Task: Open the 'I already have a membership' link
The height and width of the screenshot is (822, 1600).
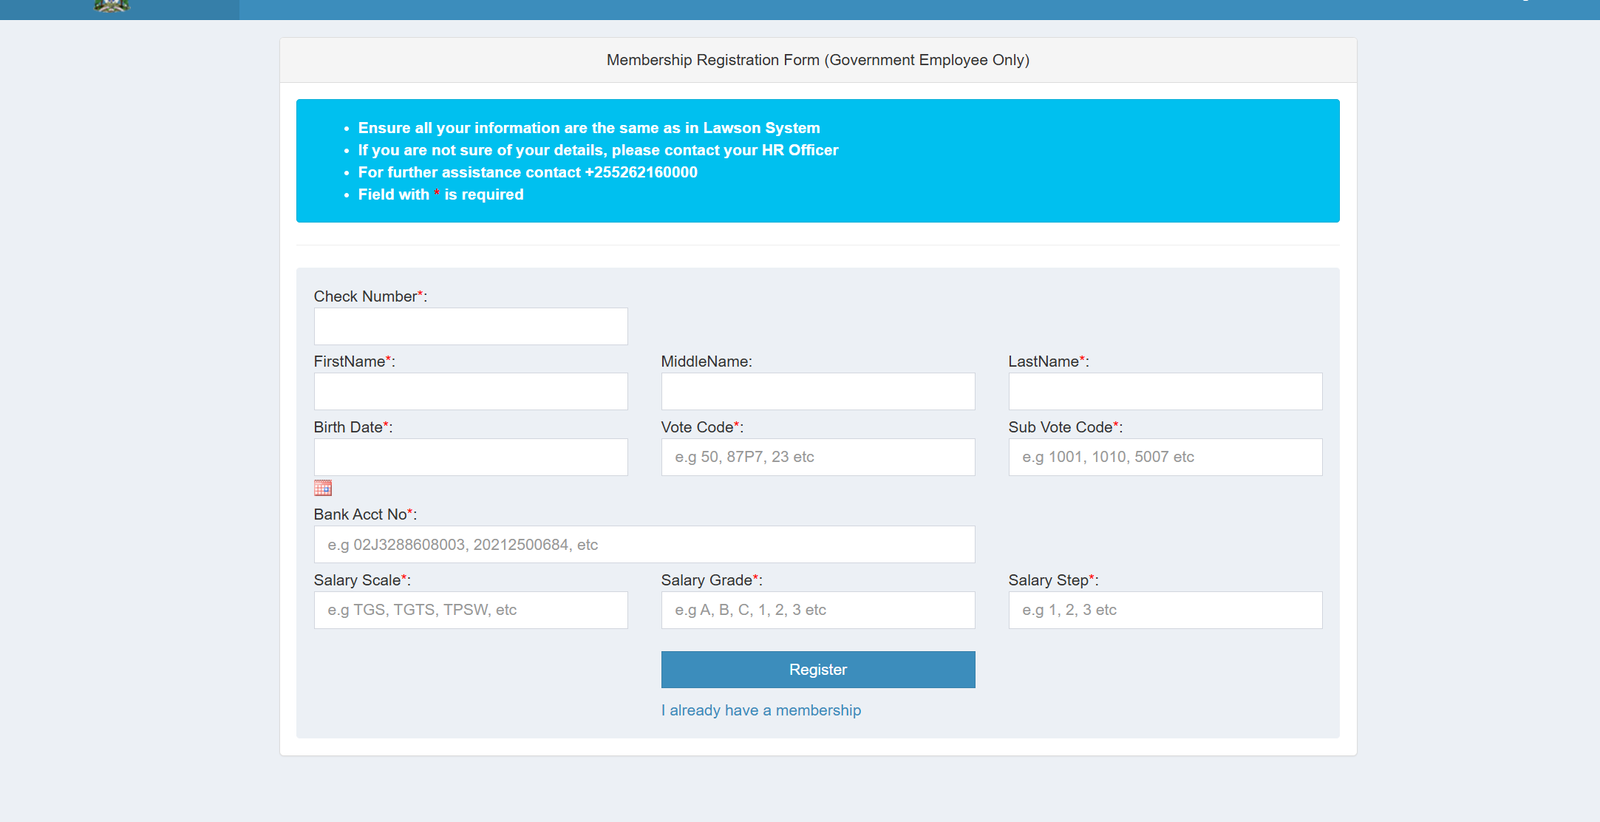Action: (760, 710)
